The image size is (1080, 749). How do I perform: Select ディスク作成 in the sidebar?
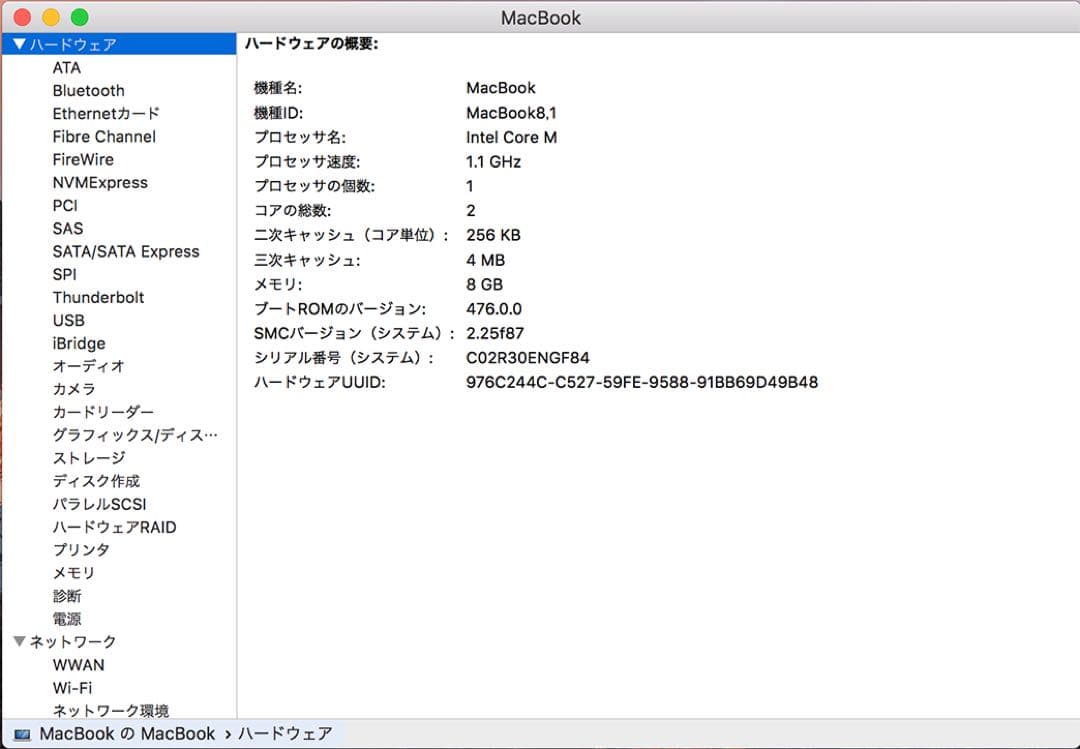96,481
